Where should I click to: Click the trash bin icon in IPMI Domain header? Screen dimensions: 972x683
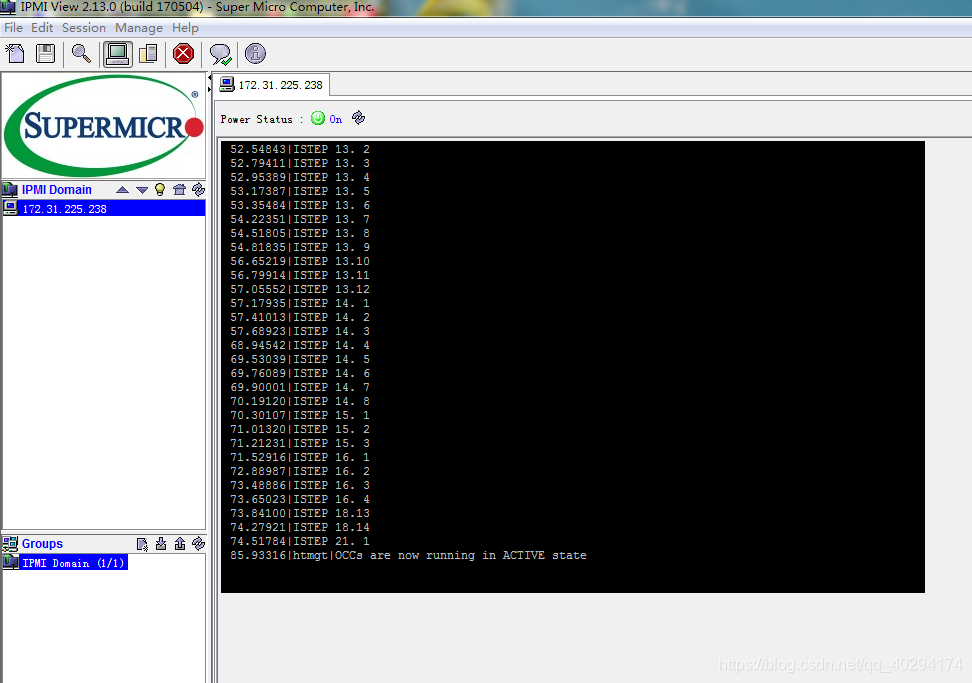[179, 190]
